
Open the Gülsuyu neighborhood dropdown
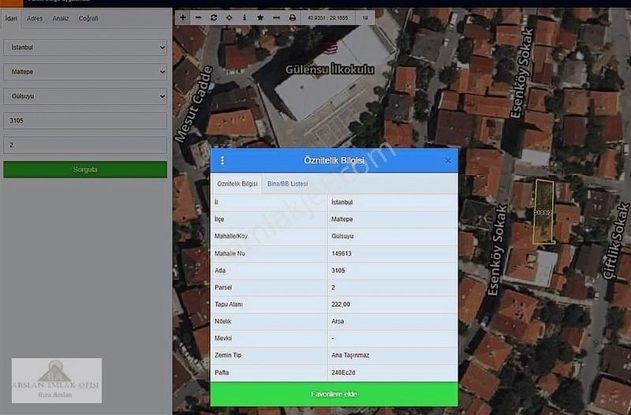click(85, 96)
